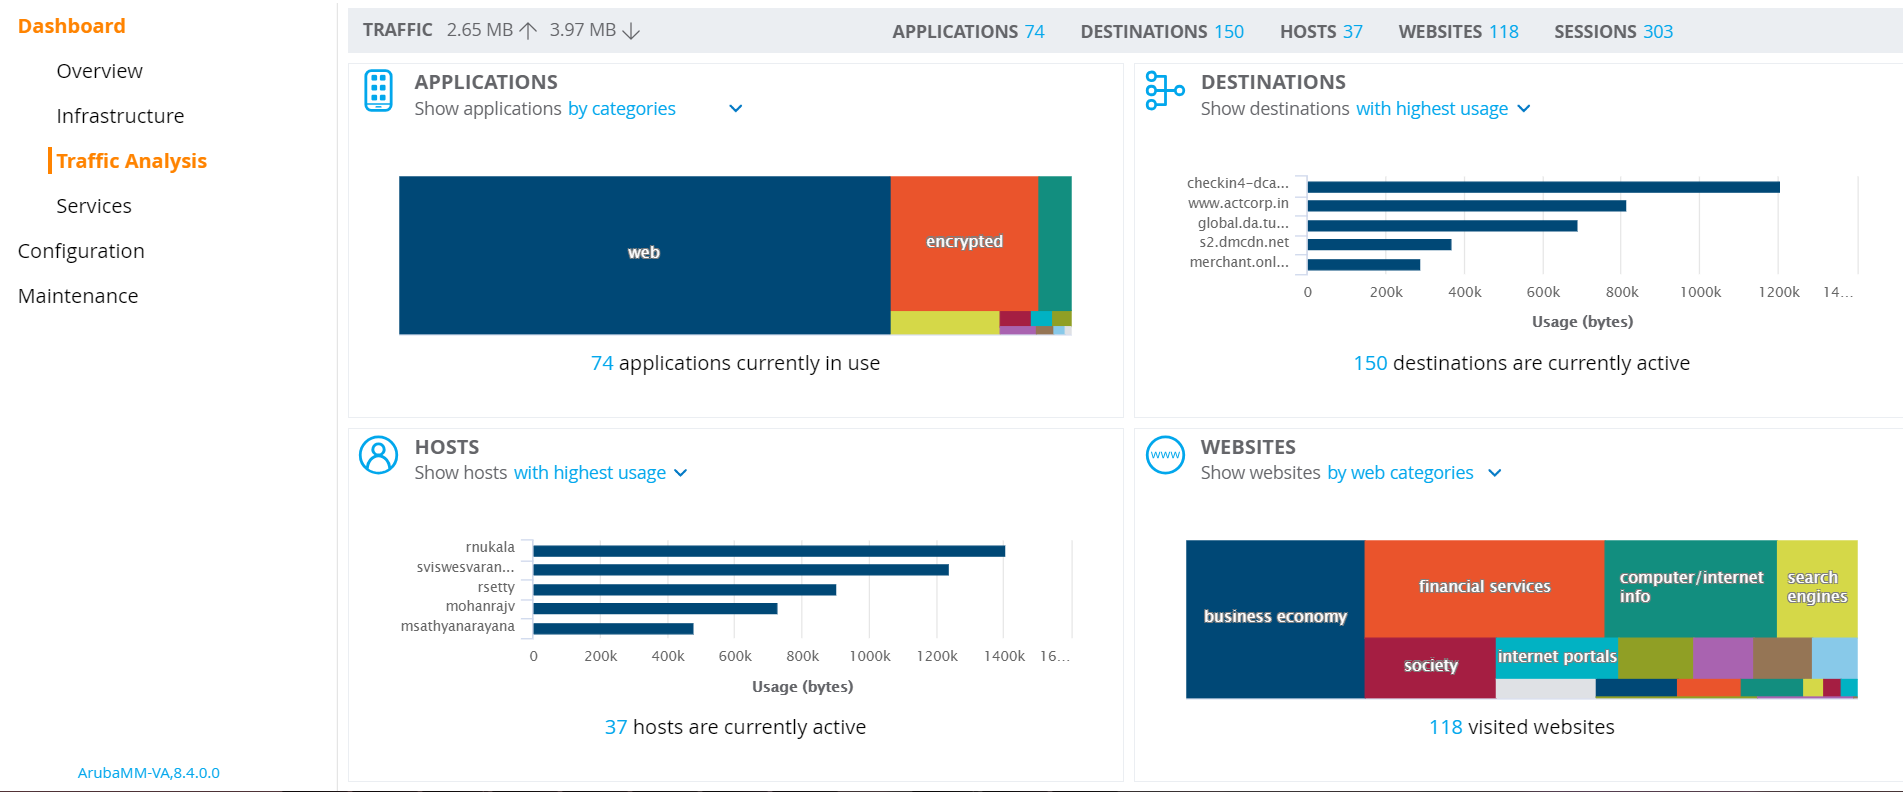Click the '118' visited websites link
Screen dimensions: 1903x792
click(x=1445, y=727)
